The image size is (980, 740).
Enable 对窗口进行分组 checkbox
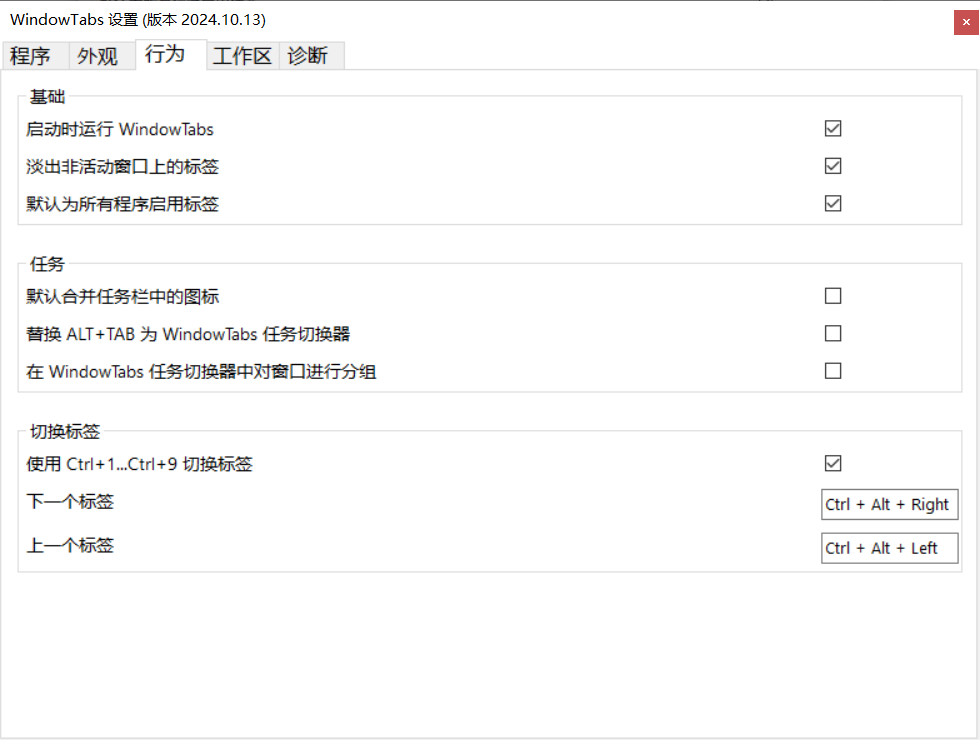click(833, 371)
